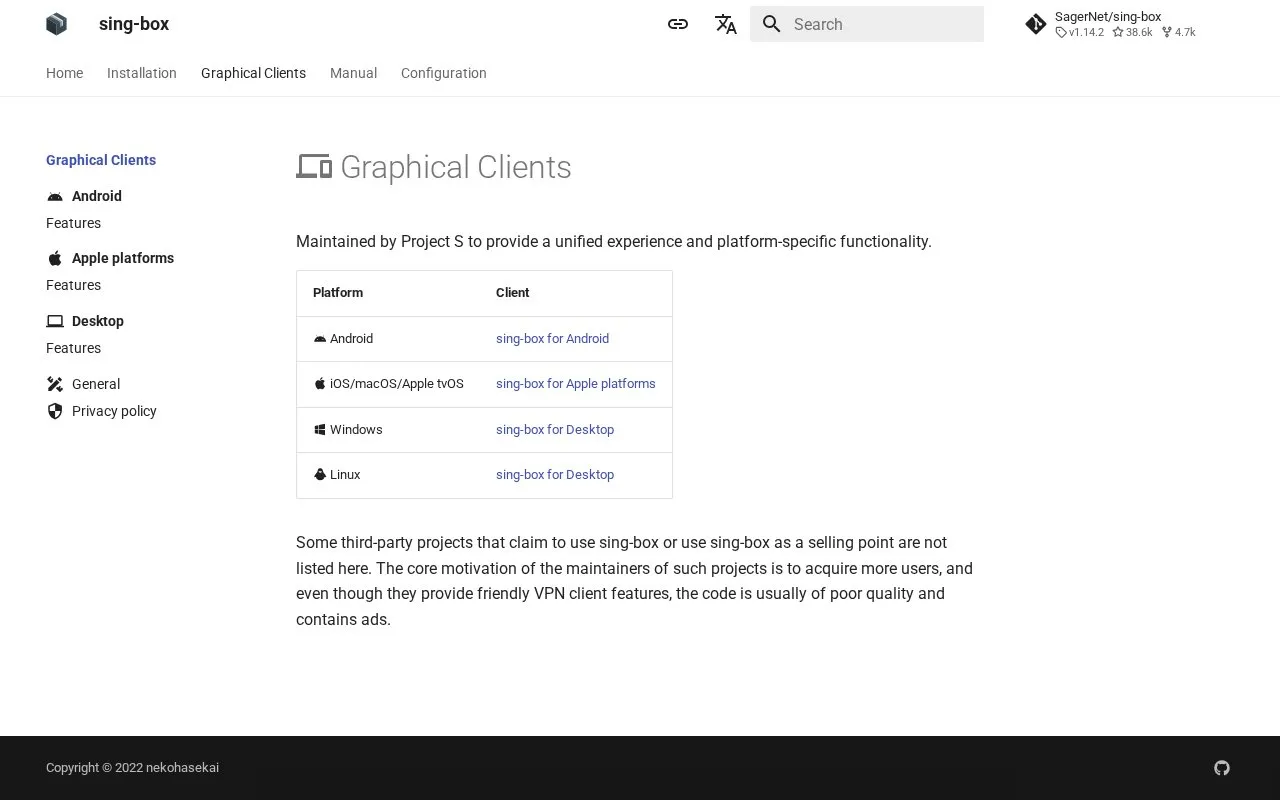
Task: Open General in the sidebar
Action: 96,384
